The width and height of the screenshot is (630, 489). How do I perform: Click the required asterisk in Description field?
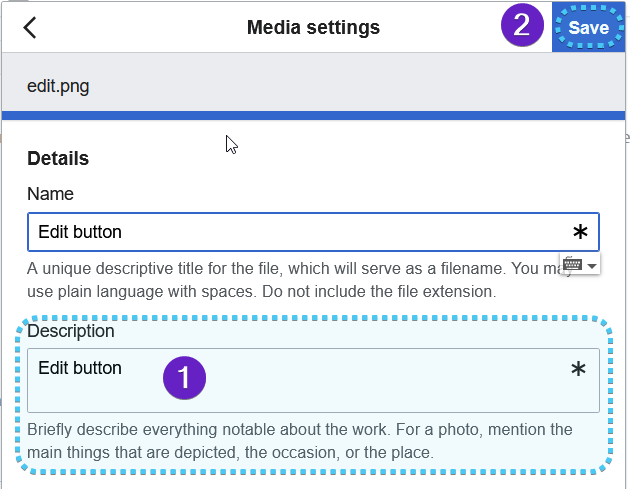tap(578, 369)
